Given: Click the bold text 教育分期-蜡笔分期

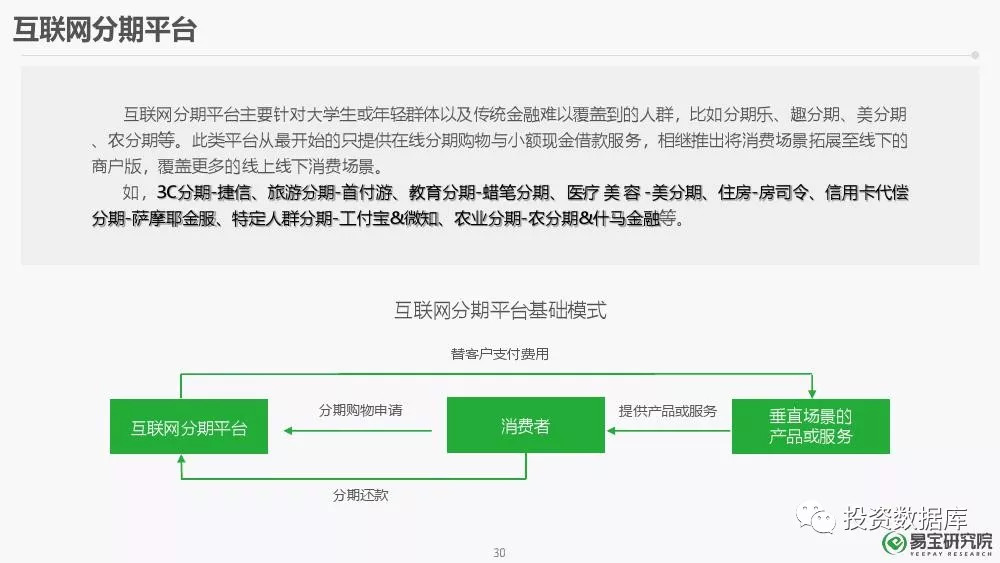Looking at the screenshot, I should tap(479, 192).
